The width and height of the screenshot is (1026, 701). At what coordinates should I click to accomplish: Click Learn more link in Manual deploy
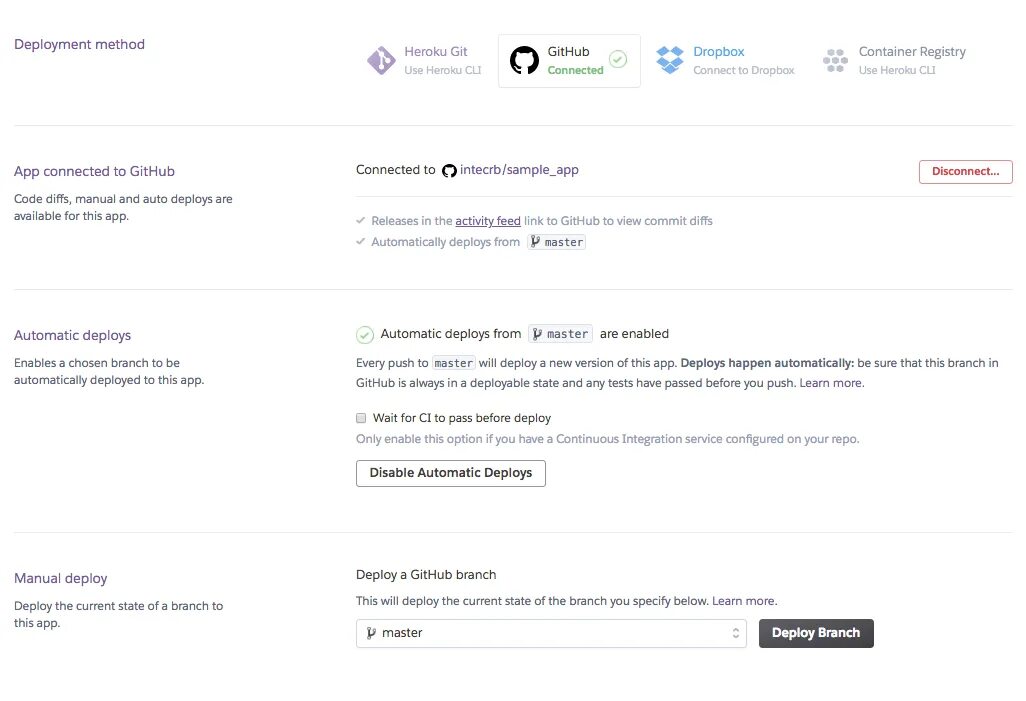pyautogui.click(x=744, y=601)
